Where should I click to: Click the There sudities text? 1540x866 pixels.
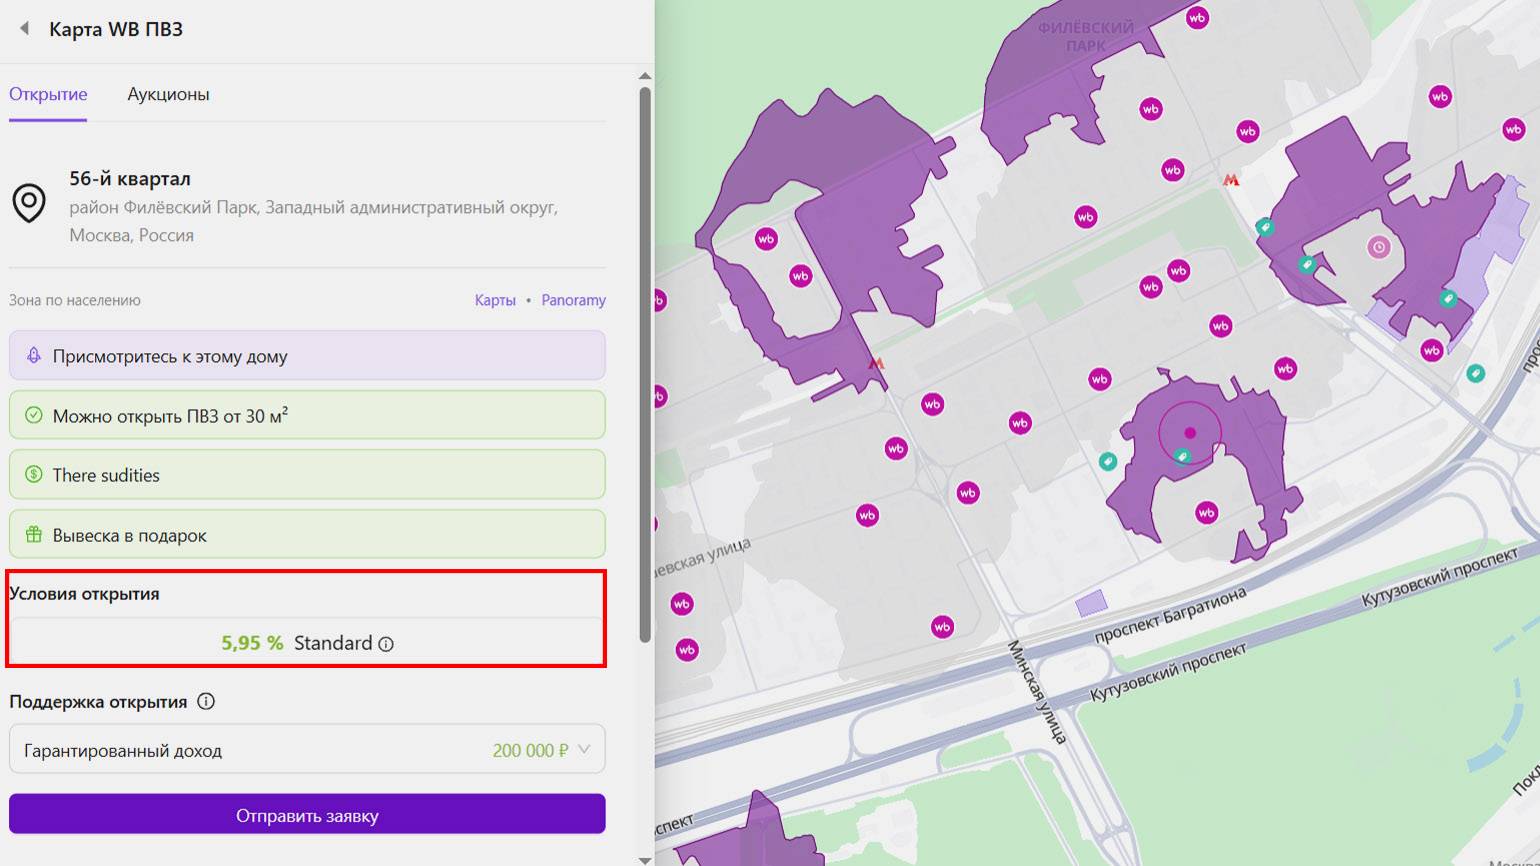point(106,475)
